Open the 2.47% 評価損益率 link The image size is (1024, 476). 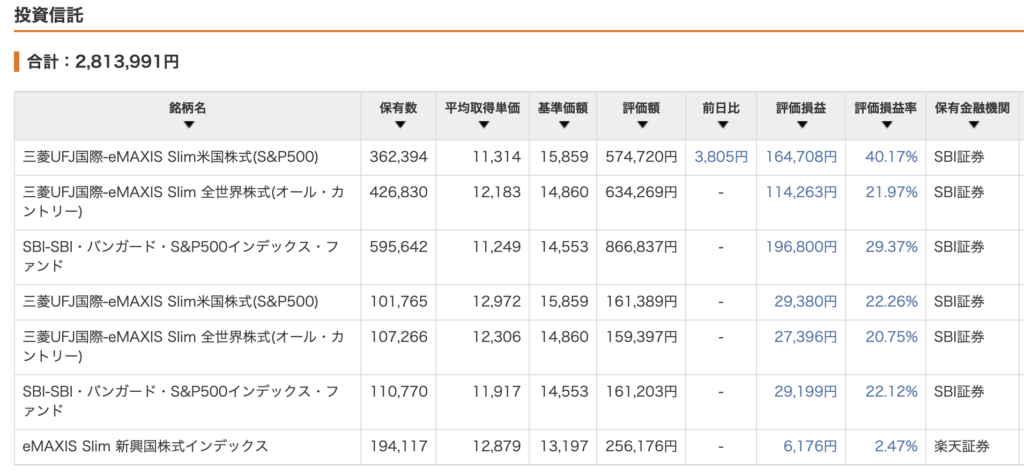click(896, 447)
